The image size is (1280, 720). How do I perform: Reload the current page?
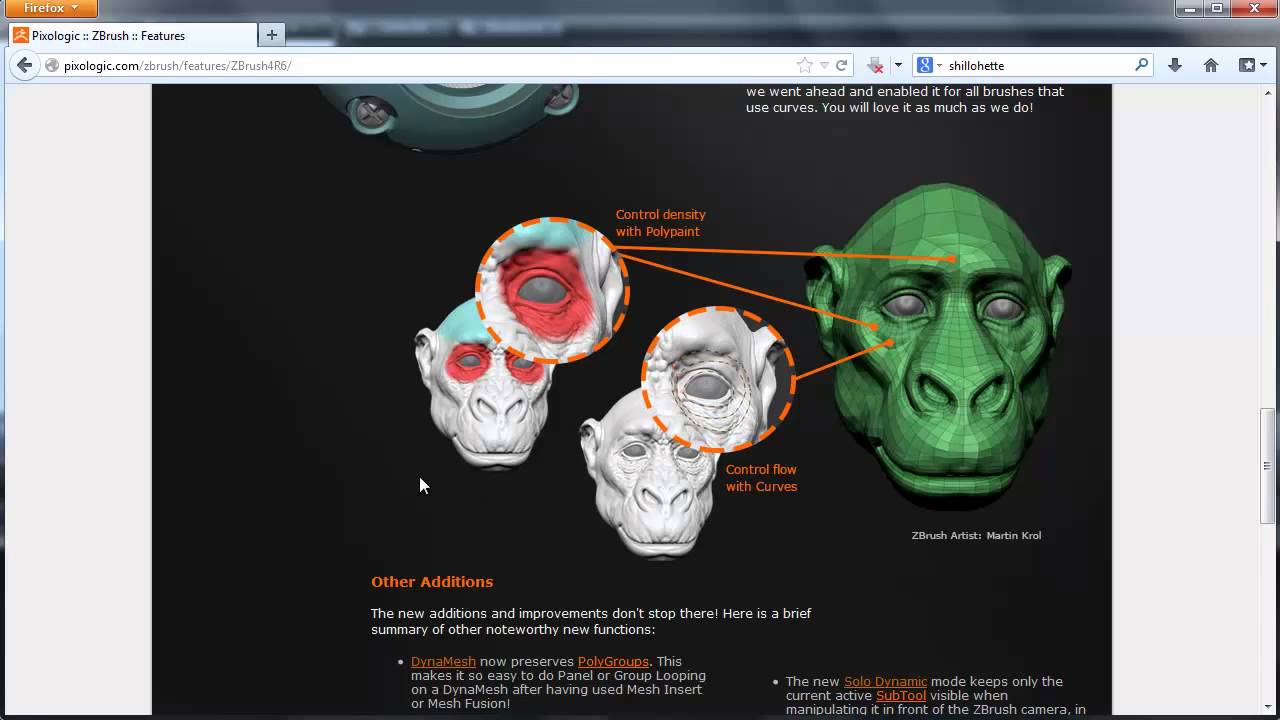click(842, 66)
